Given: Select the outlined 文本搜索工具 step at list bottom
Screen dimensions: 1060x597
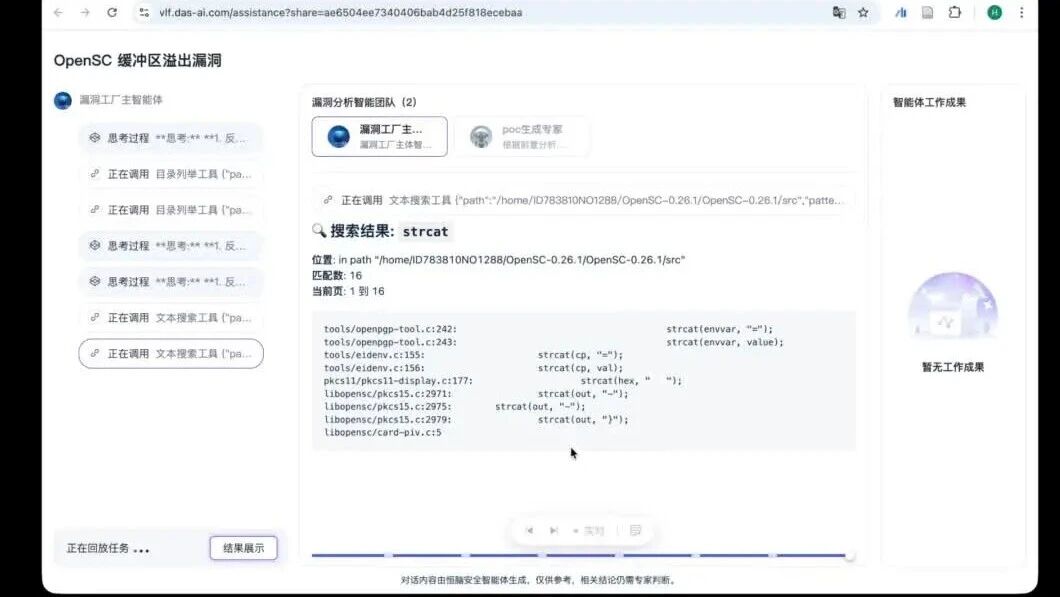Looking at the screenshot, I should click(171, 354).
